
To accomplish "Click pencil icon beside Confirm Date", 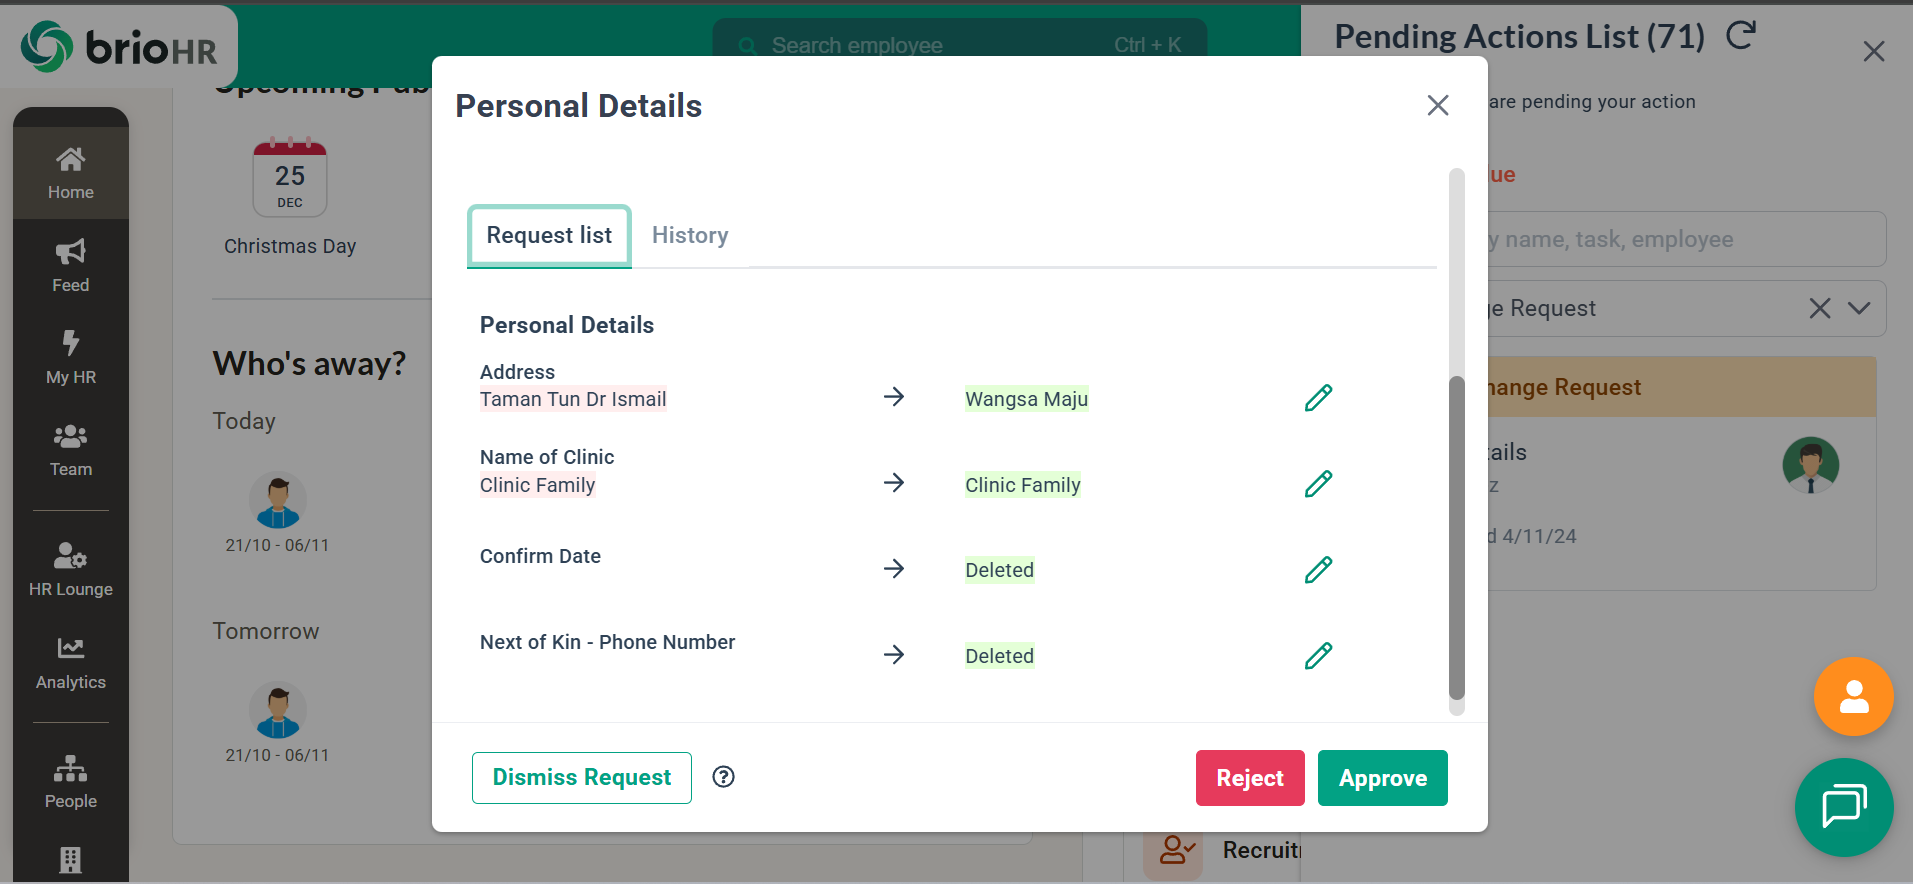I will tap(1318, 570).
